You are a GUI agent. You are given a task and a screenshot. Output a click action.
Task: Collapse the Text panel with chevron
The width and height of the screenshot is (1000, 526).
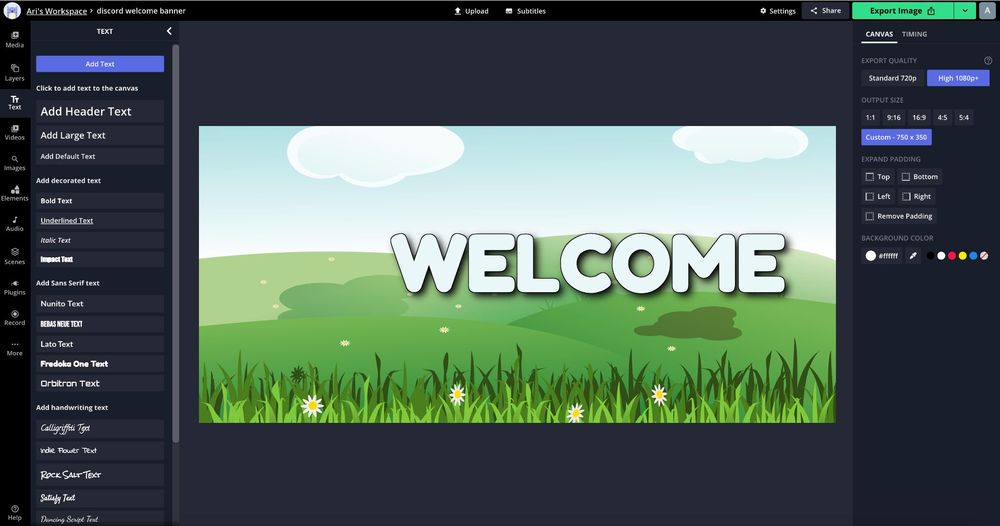[x=169, y=31]
